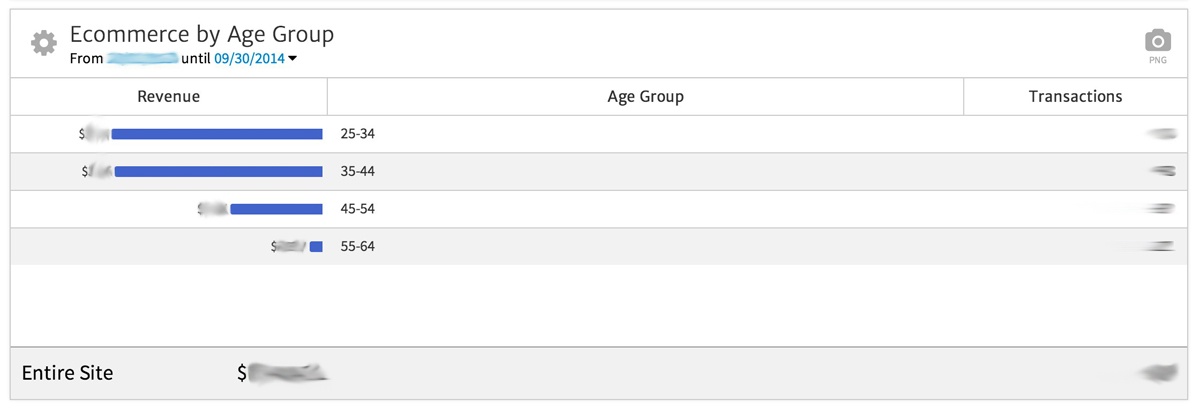Click the blurred start date after From
Viewport: 1200px width, 414px height.
click(x=142, y=59)
